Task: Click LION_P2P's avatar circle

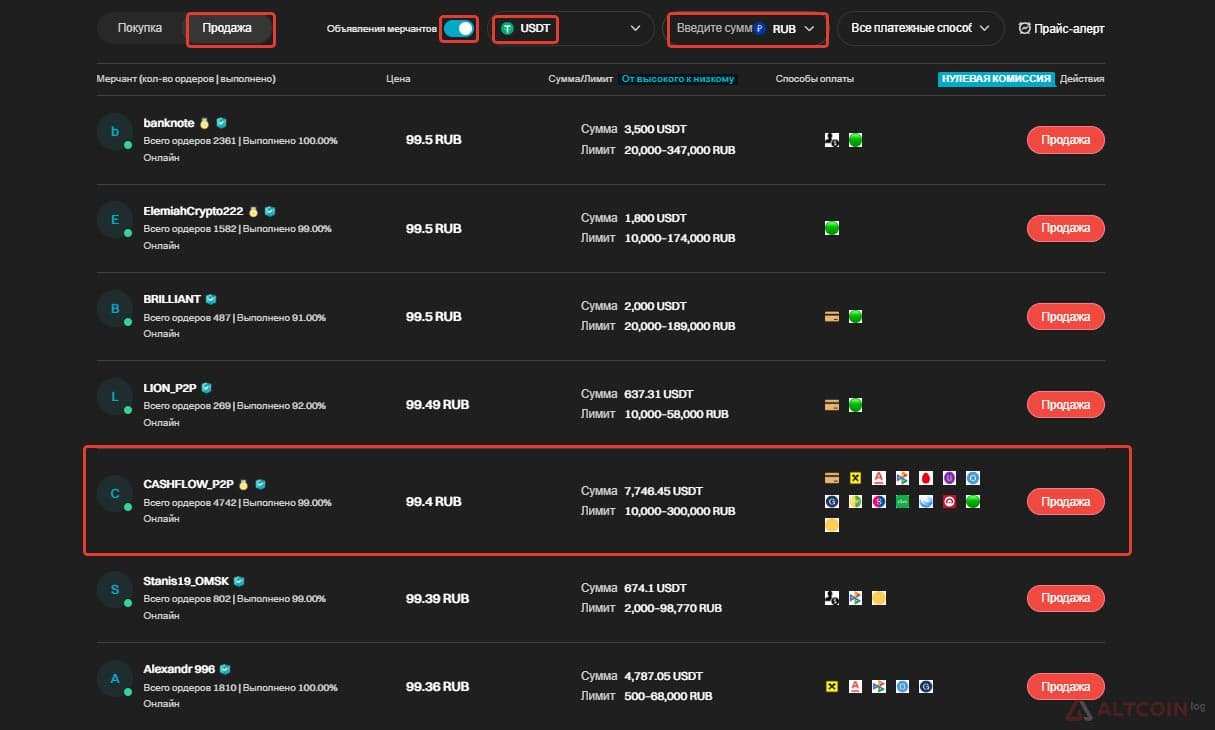Action: [x=115, y=397]
